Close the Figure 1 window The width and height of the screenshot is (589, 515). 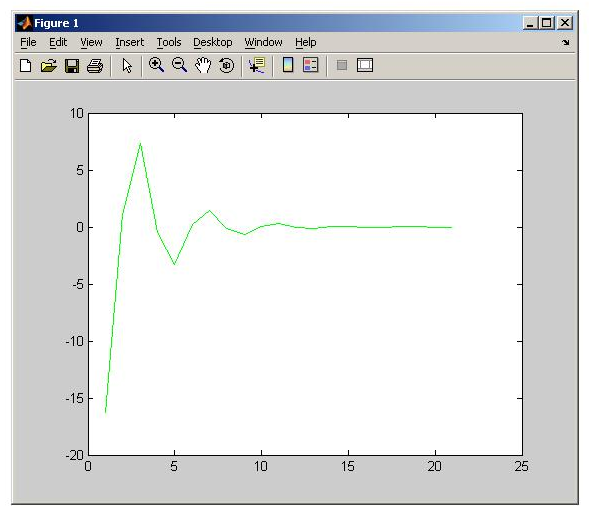[565, 23]
